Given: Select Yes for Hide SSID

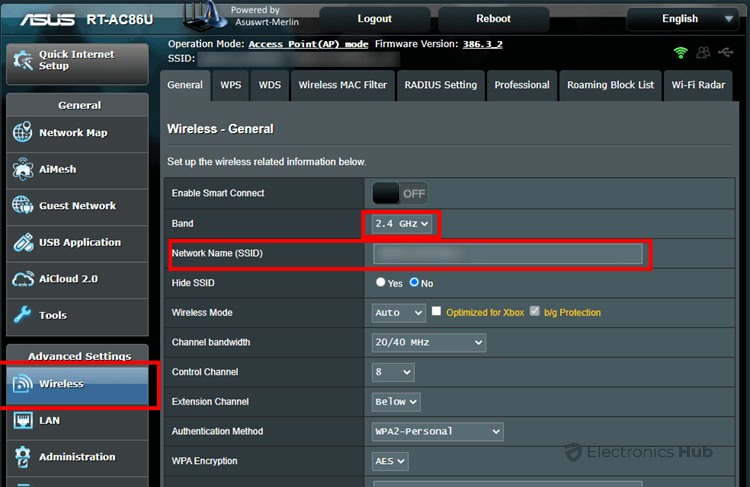Looking at the screenshot, I should click(381, 283).
